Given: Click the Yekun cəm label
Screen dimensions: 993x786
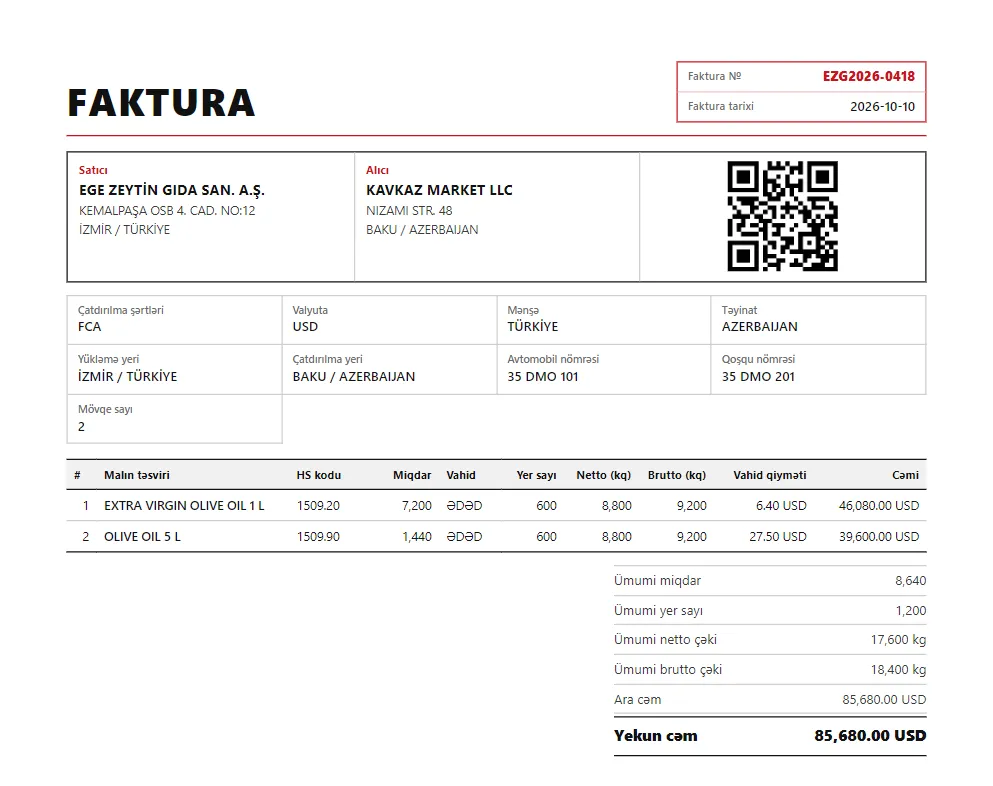Looking at the screenshot, I should pyautogui.click(x=655, y=735).
